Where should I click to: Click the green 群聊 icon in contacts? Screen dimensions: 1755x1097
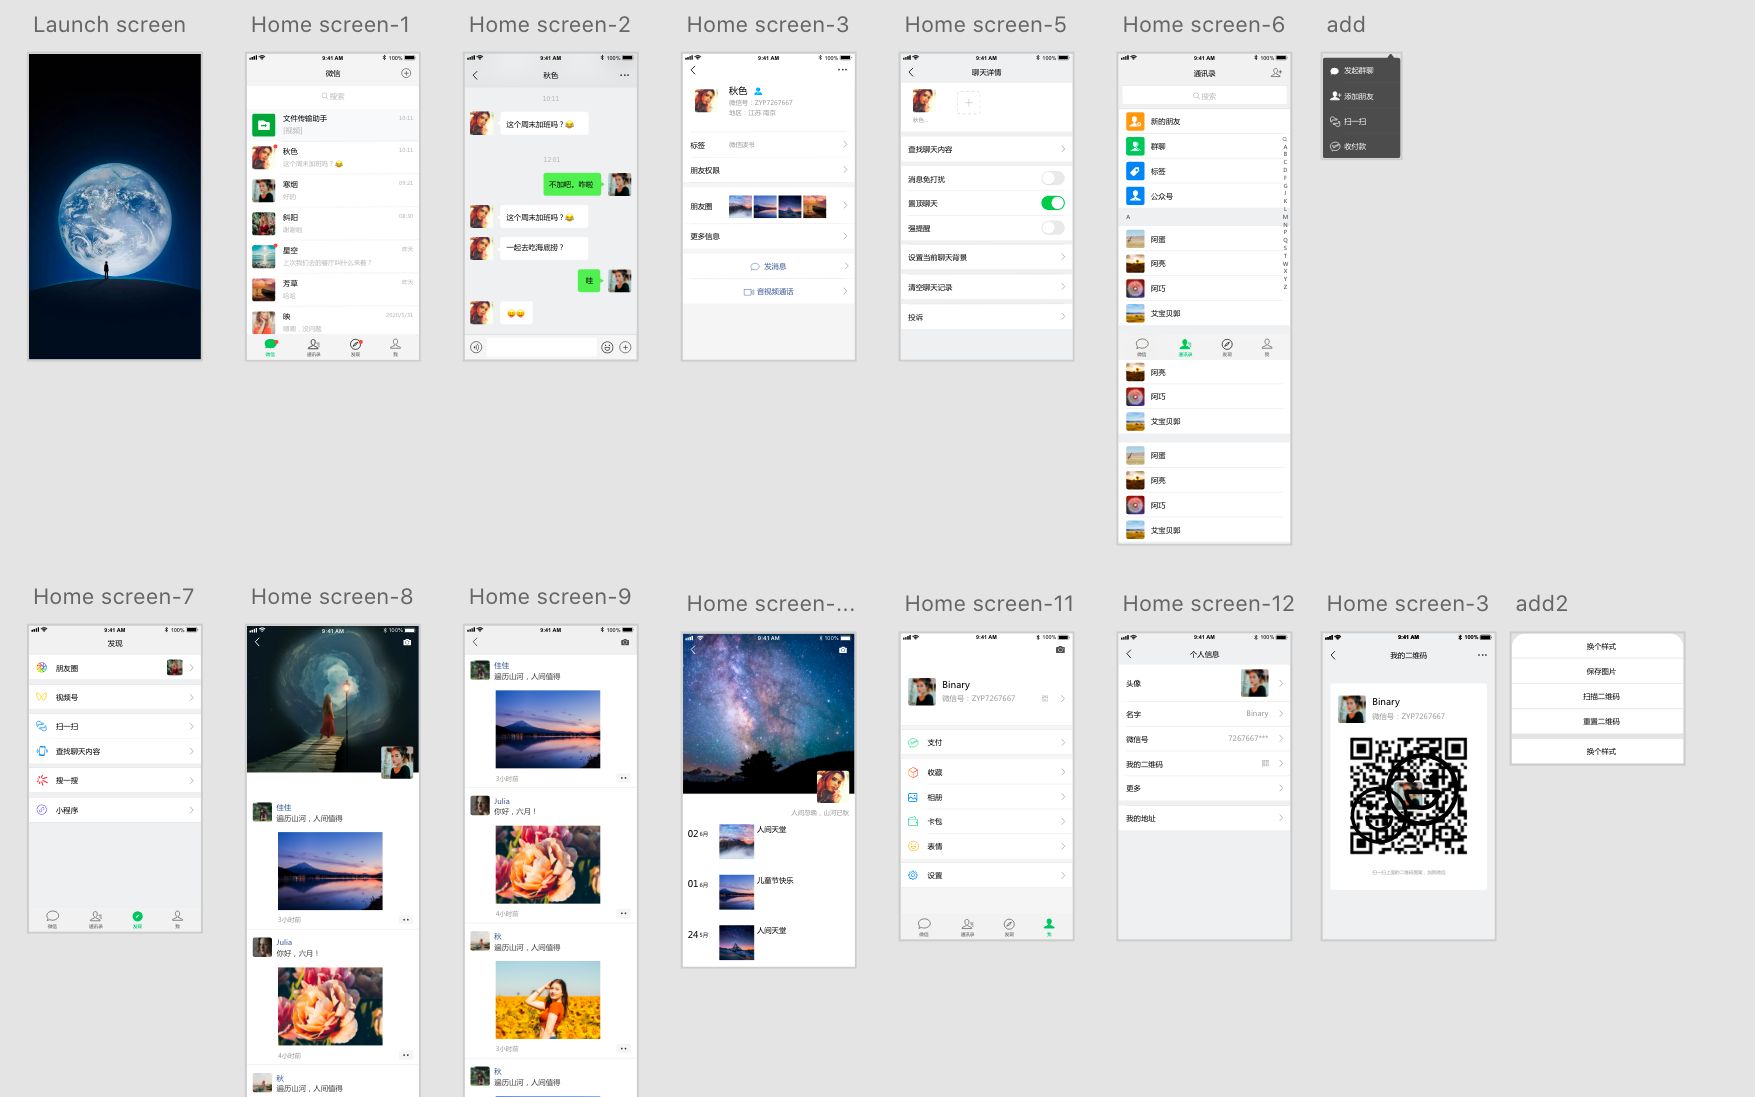[x=1135, y=146]
